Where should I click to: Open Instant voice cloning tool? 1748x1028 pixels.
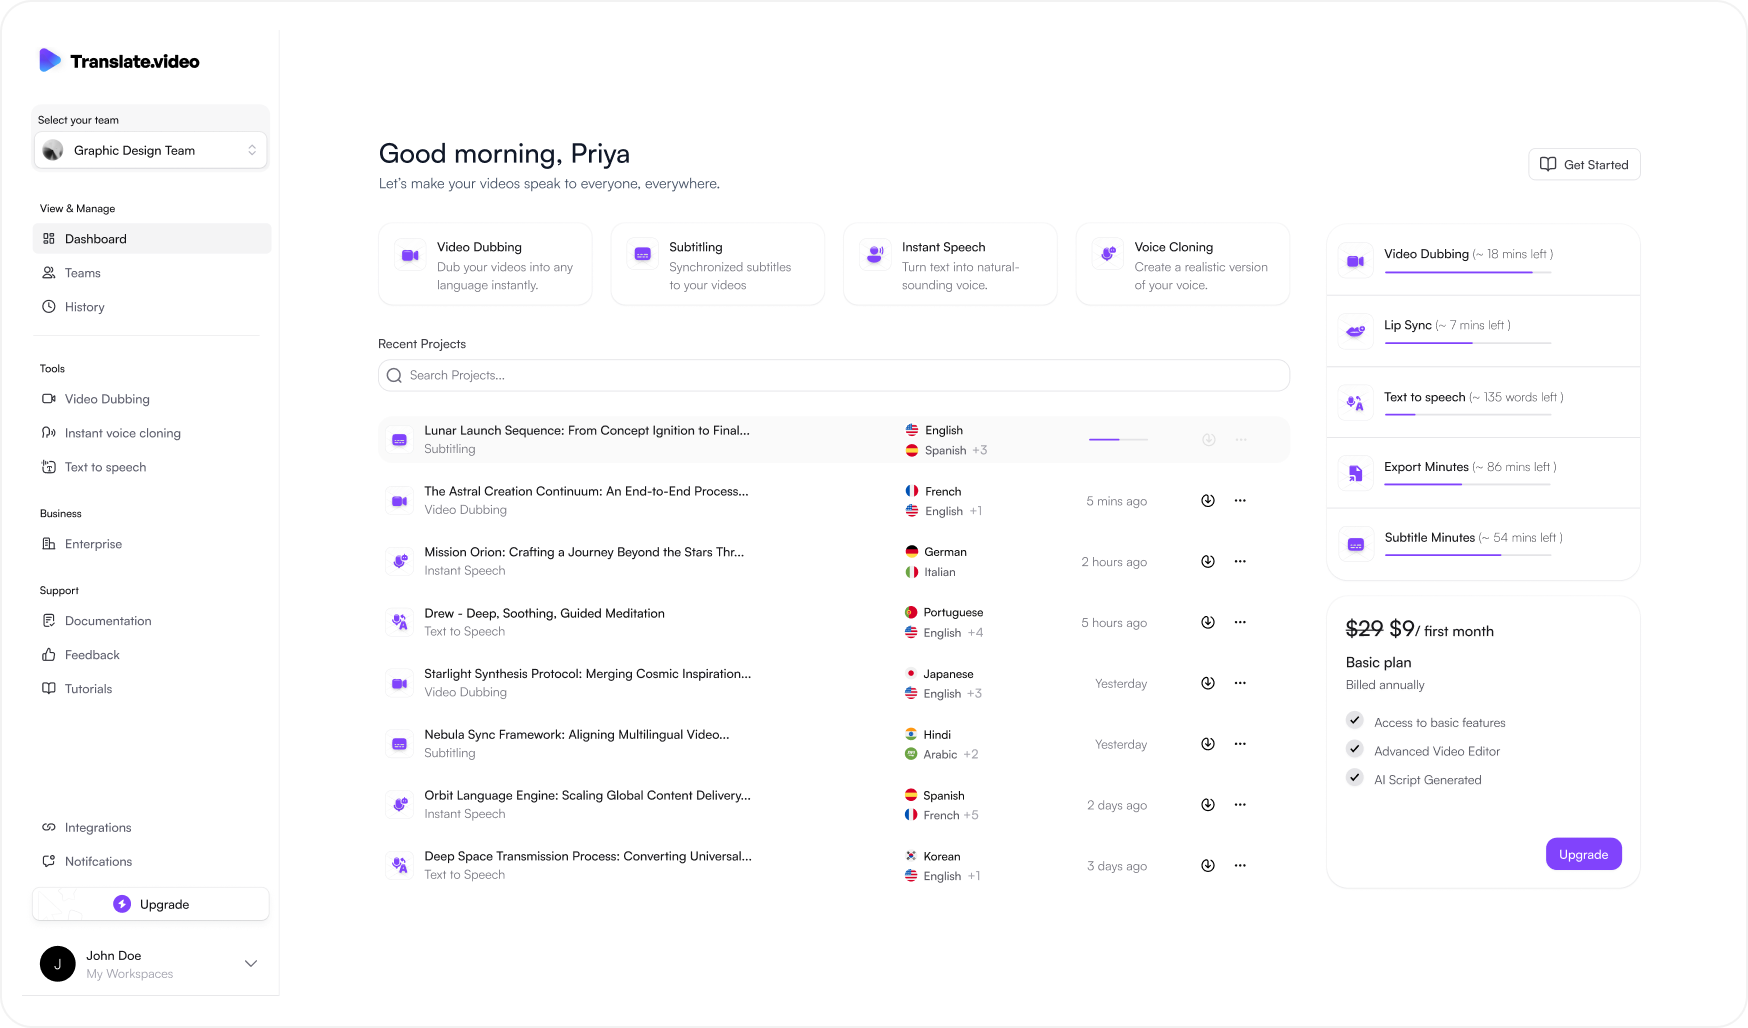[x=111, y=433]
